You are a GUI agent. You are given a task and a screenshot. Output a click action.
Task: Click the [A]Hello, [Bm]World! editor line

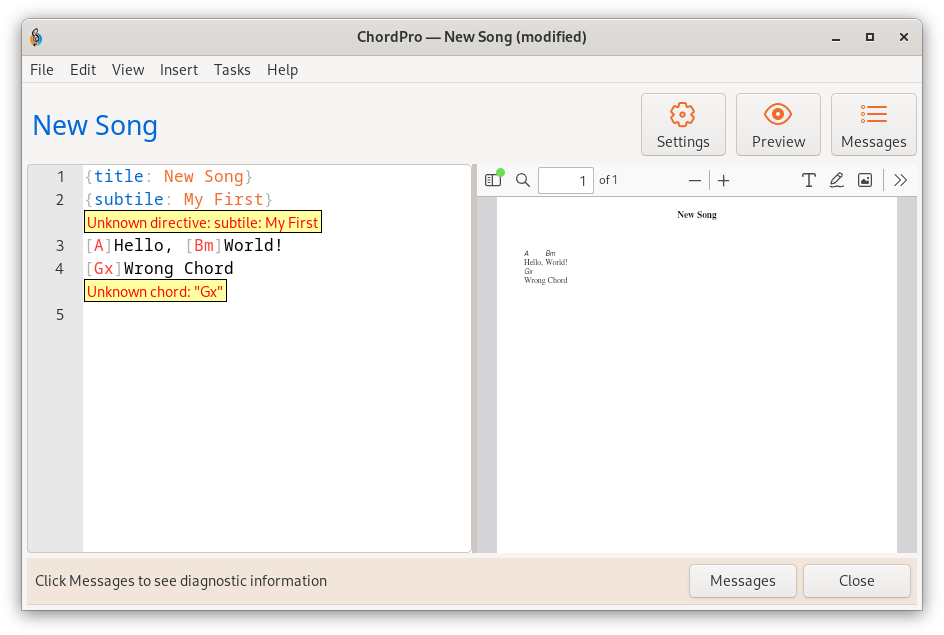[x=184, y=246]
